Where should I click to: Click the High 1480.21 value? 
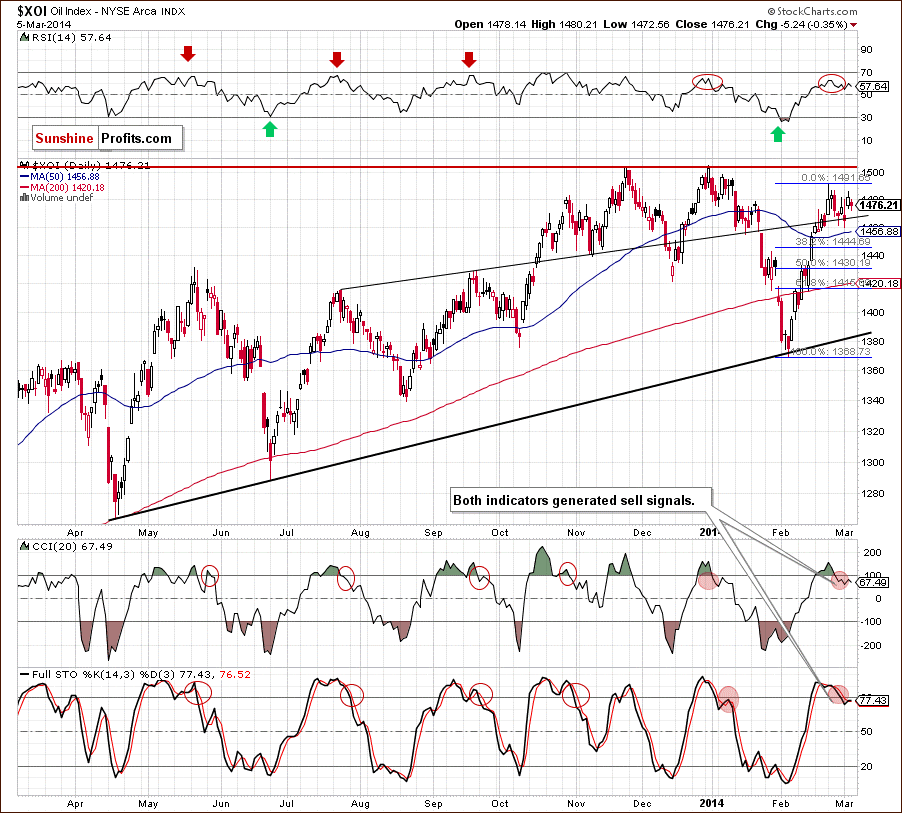click(564, 24)
